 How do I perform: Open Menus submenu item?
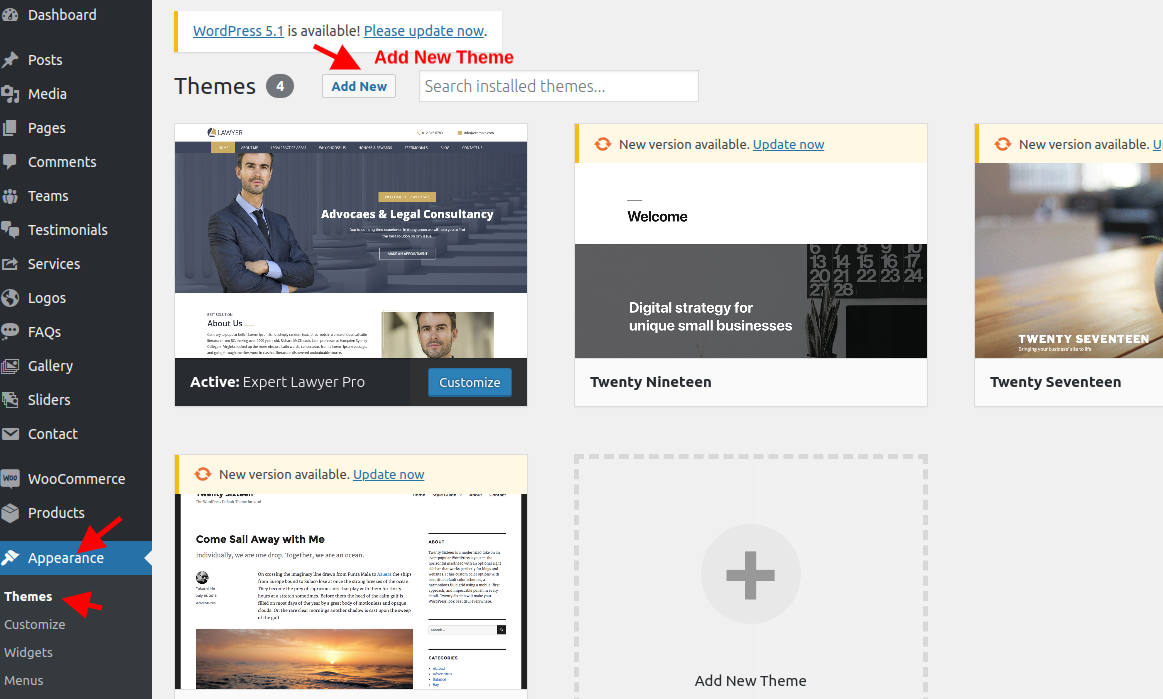(x=24, y=680)
